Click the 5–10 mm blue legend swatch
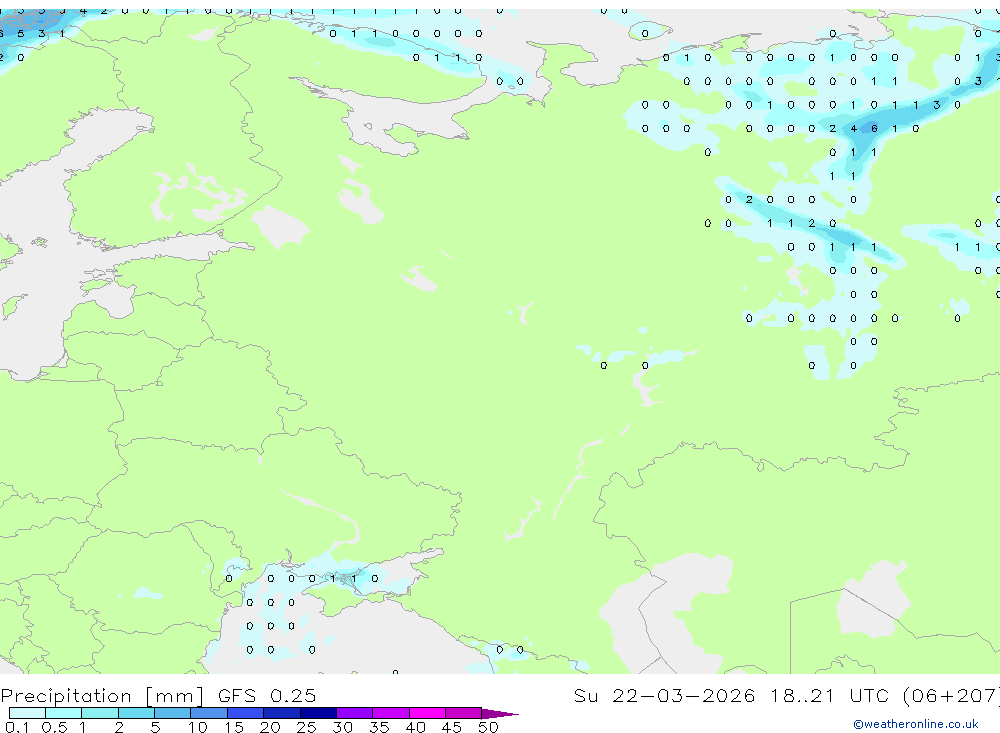The width and height of the screenshot is (1000, 733). click(172, 713)
